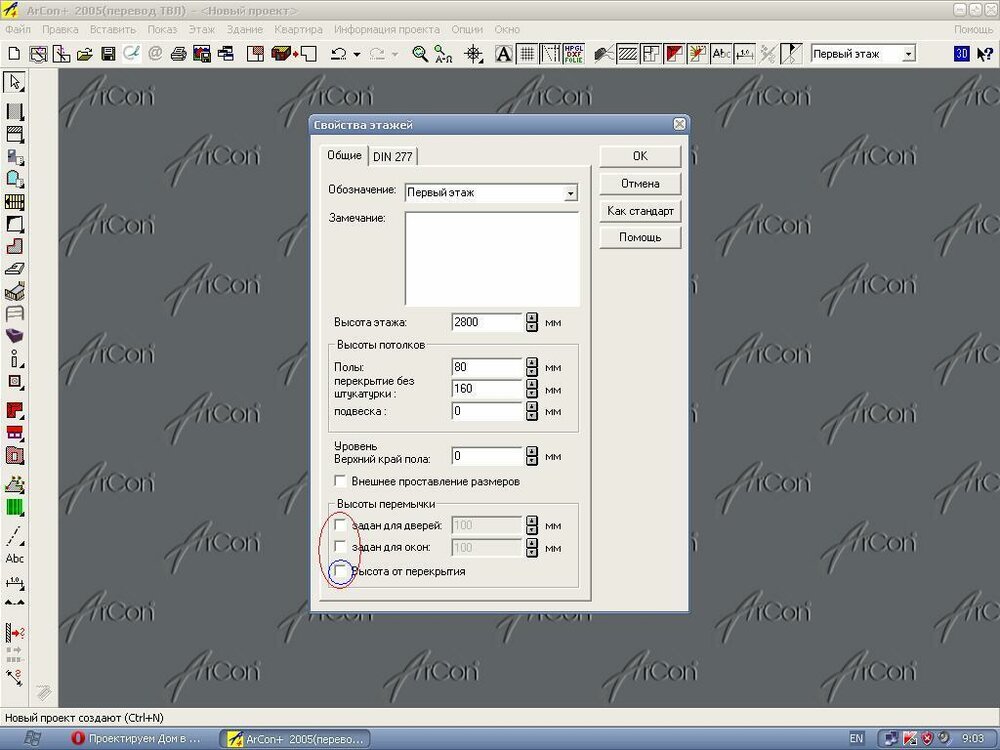Click the hatching display icon in toolbar
Image resolution: width=1000 pixels, height=750 pixels.
628,54
